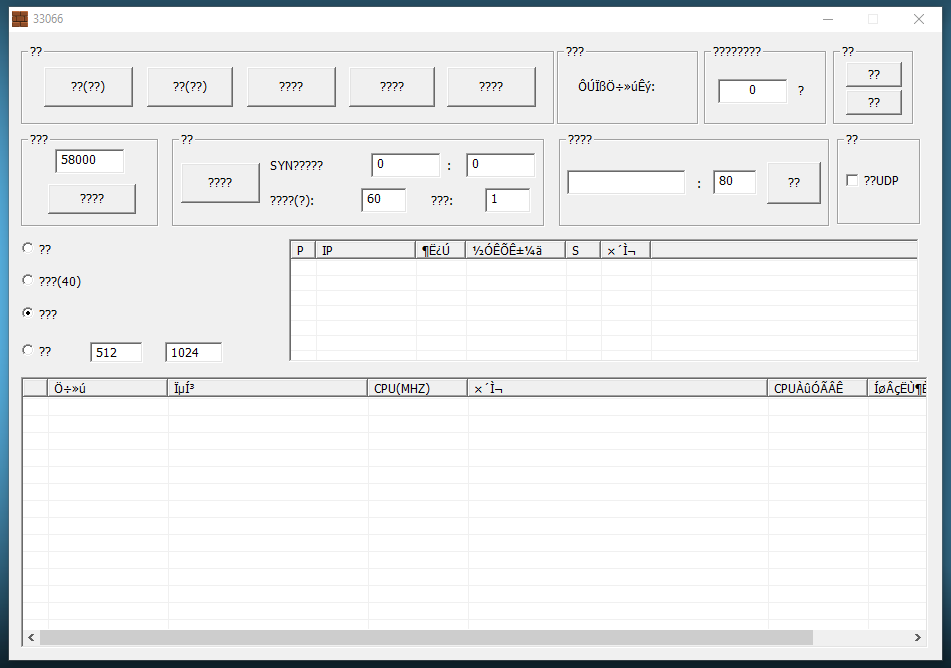Click the field containing 60
The image size is (951, 668).
pyautogui.click(x=384, y=200)
